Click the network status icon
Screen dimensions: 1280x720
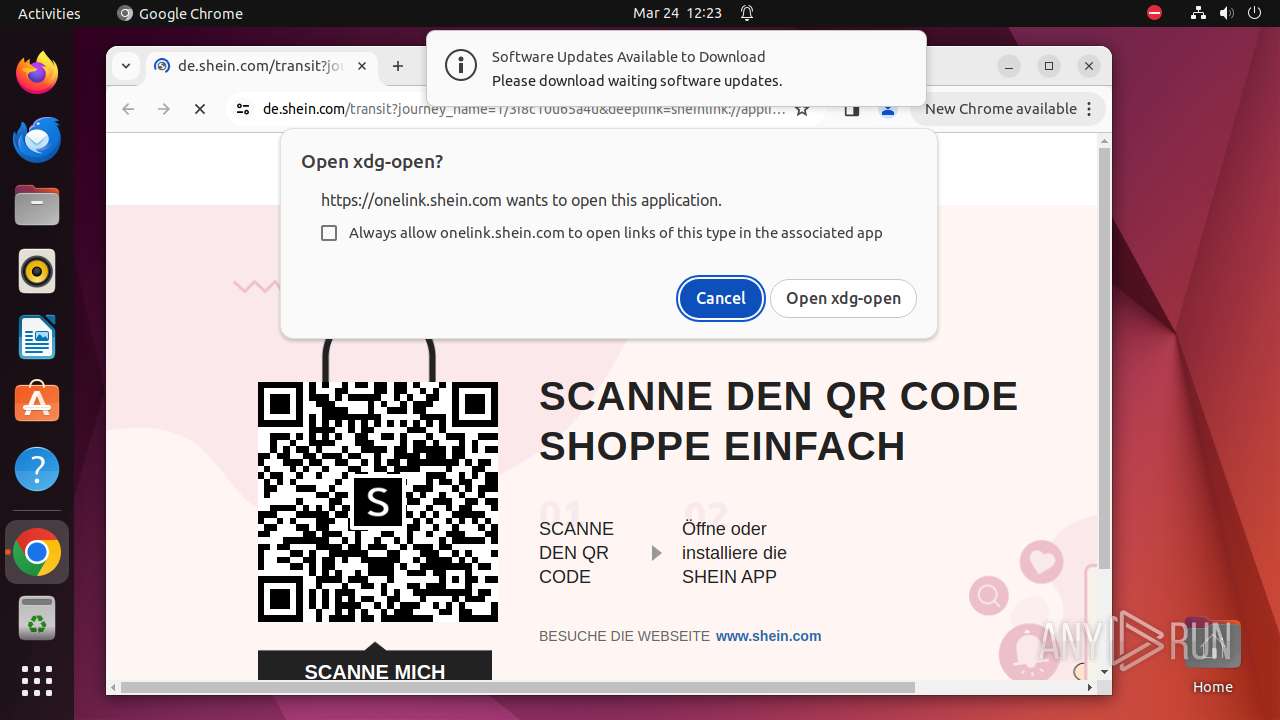pyautogui.click(x=1198, y=13)
